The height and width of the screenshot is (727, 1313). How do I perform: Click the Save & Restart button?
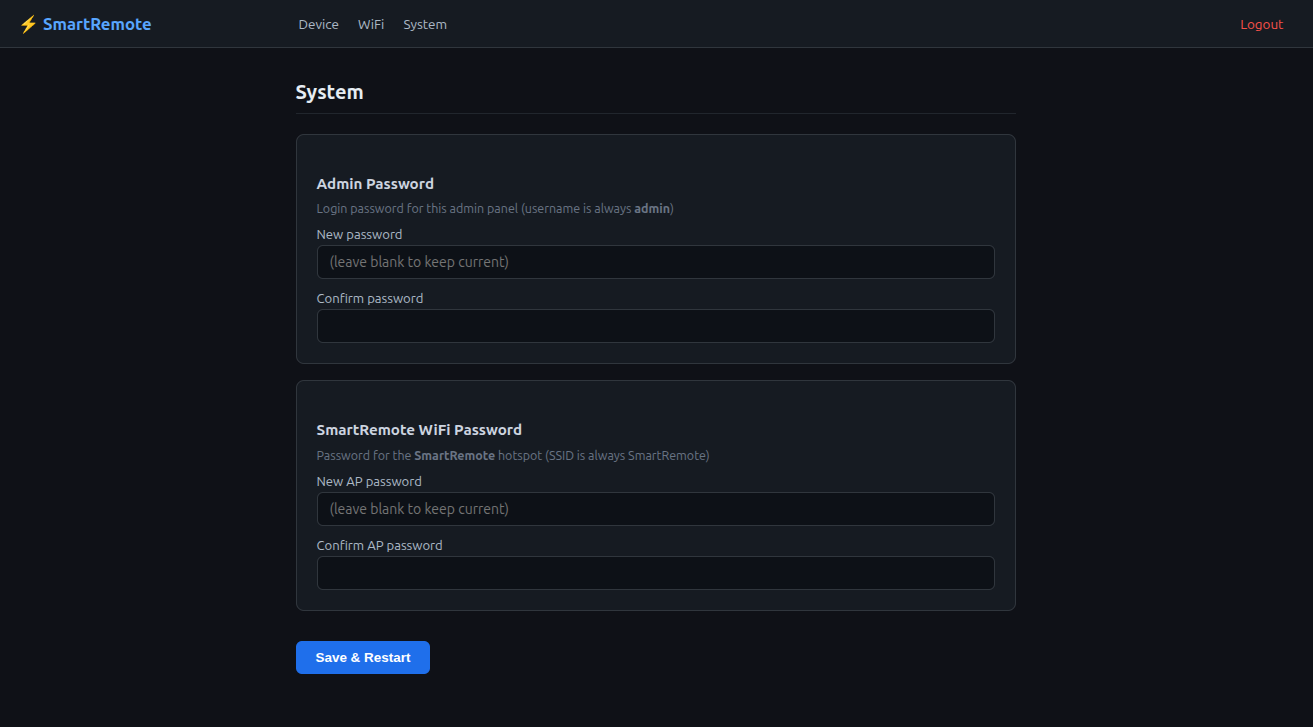pos(363,657)
